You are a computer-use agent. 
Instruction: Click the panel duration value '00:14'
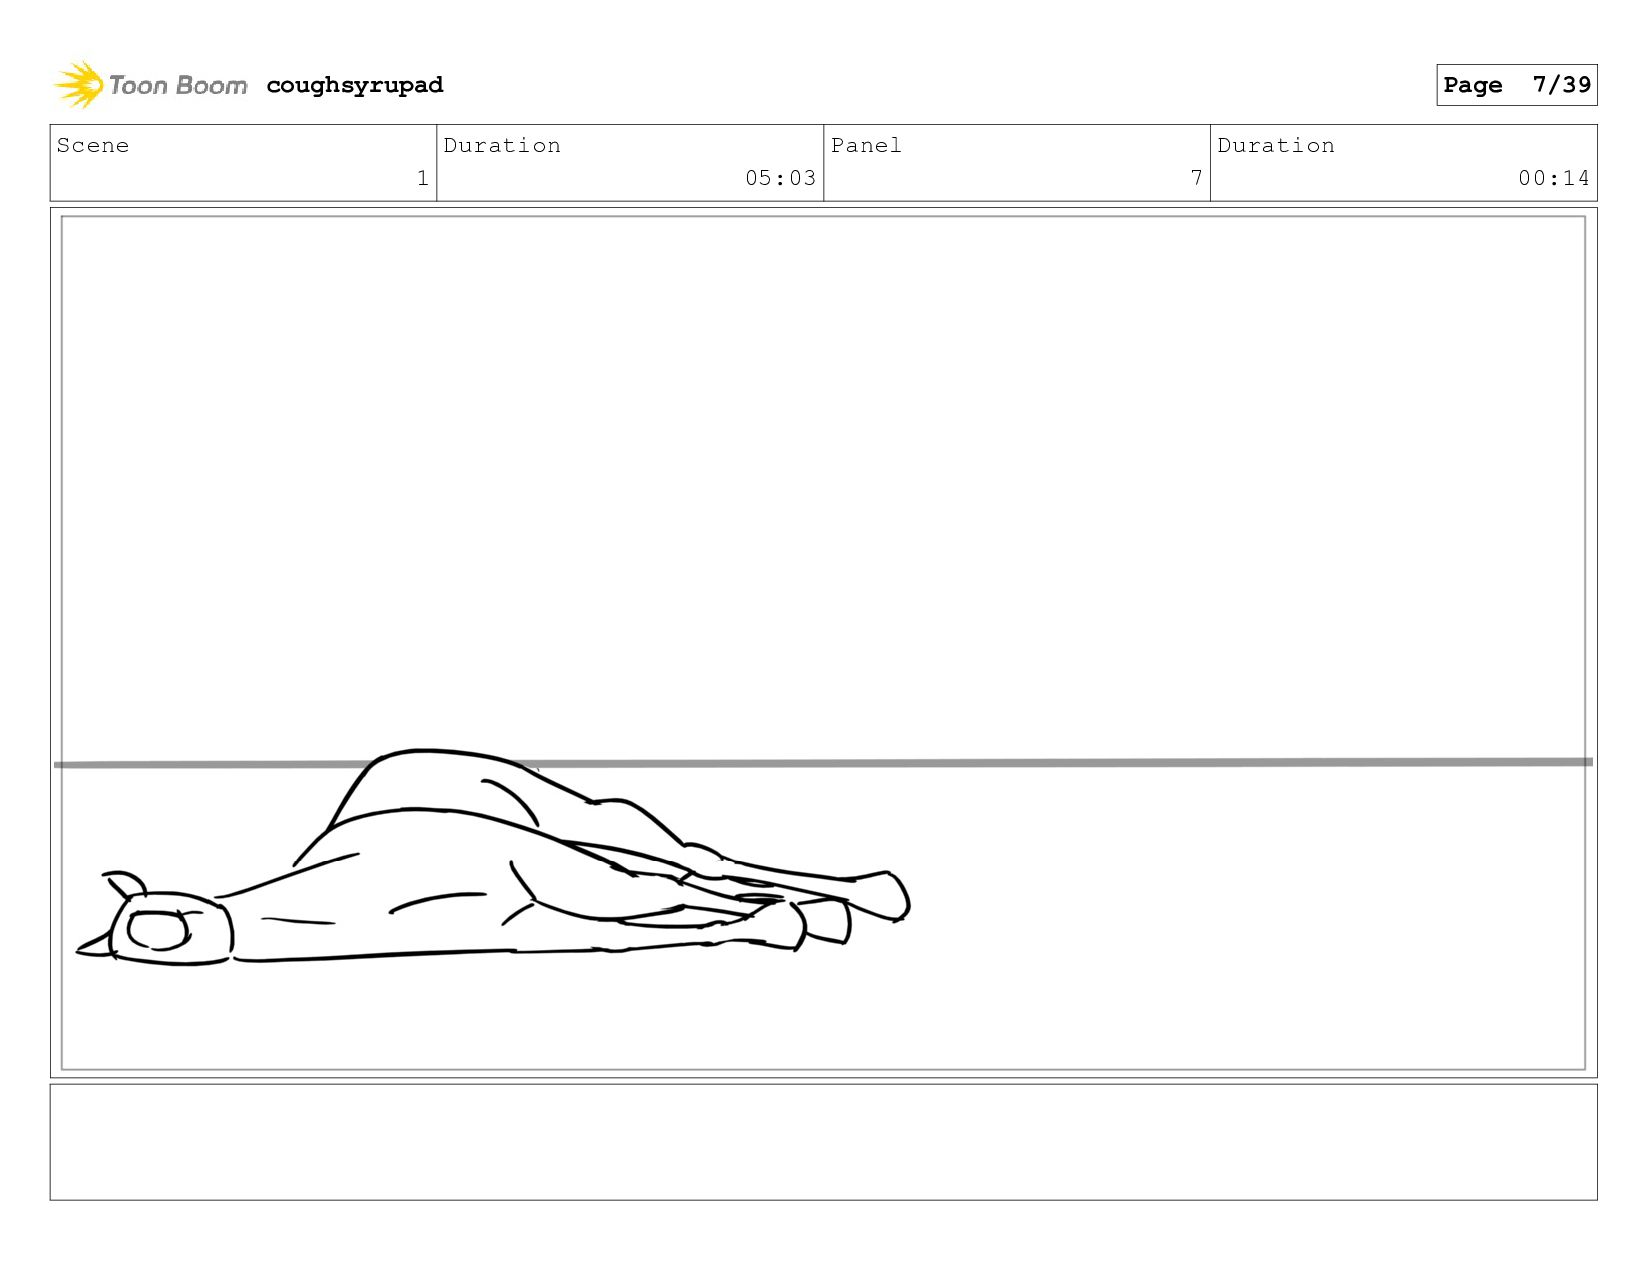click(1553, 178)
